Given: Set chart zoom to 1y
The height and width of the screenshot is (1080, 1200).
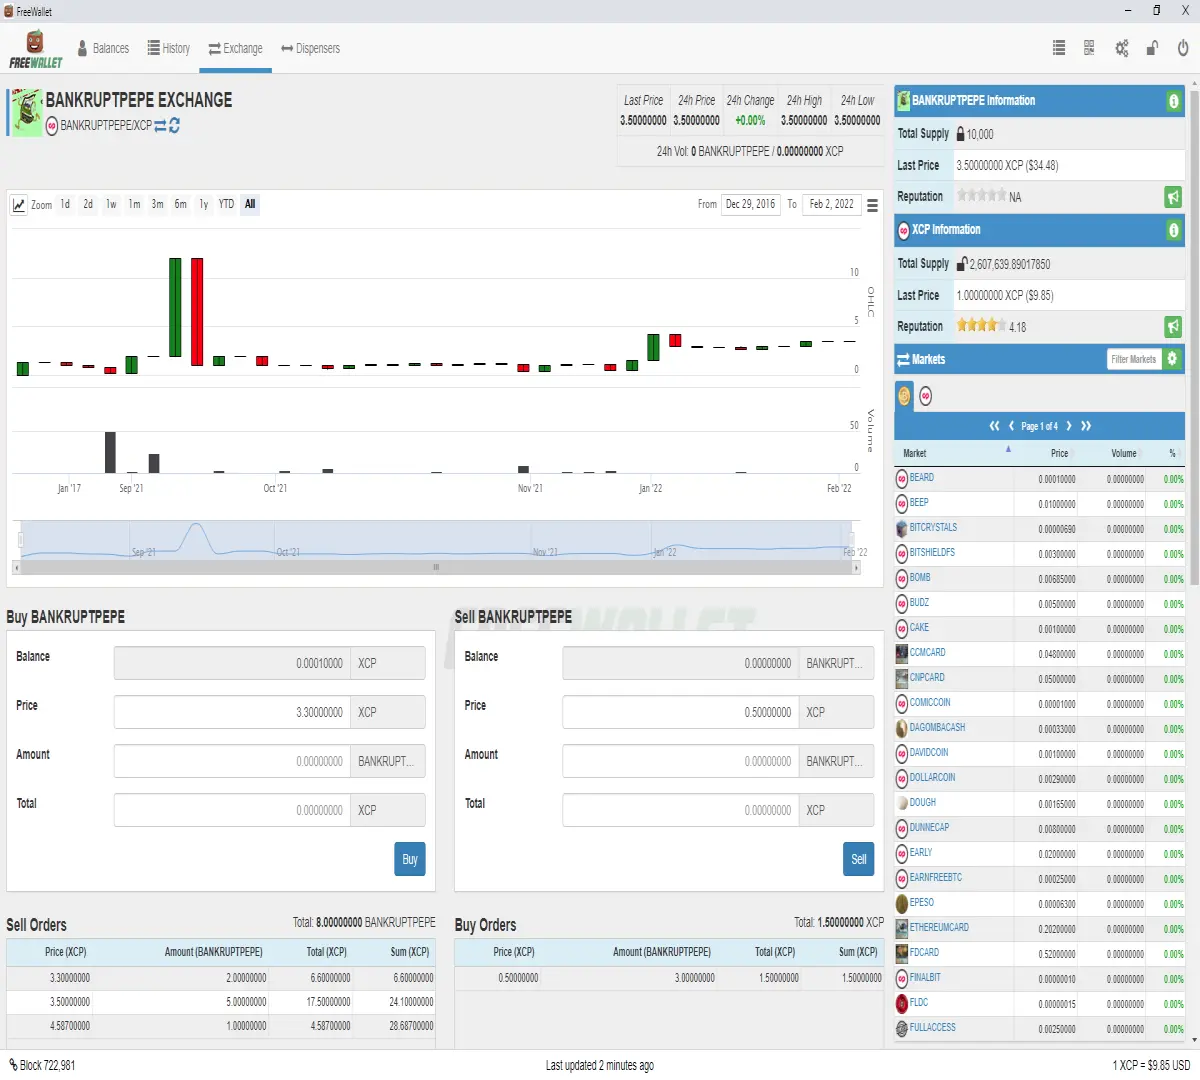Looking at the screenshot, I should pyautogui.click(x=203, y=204).
